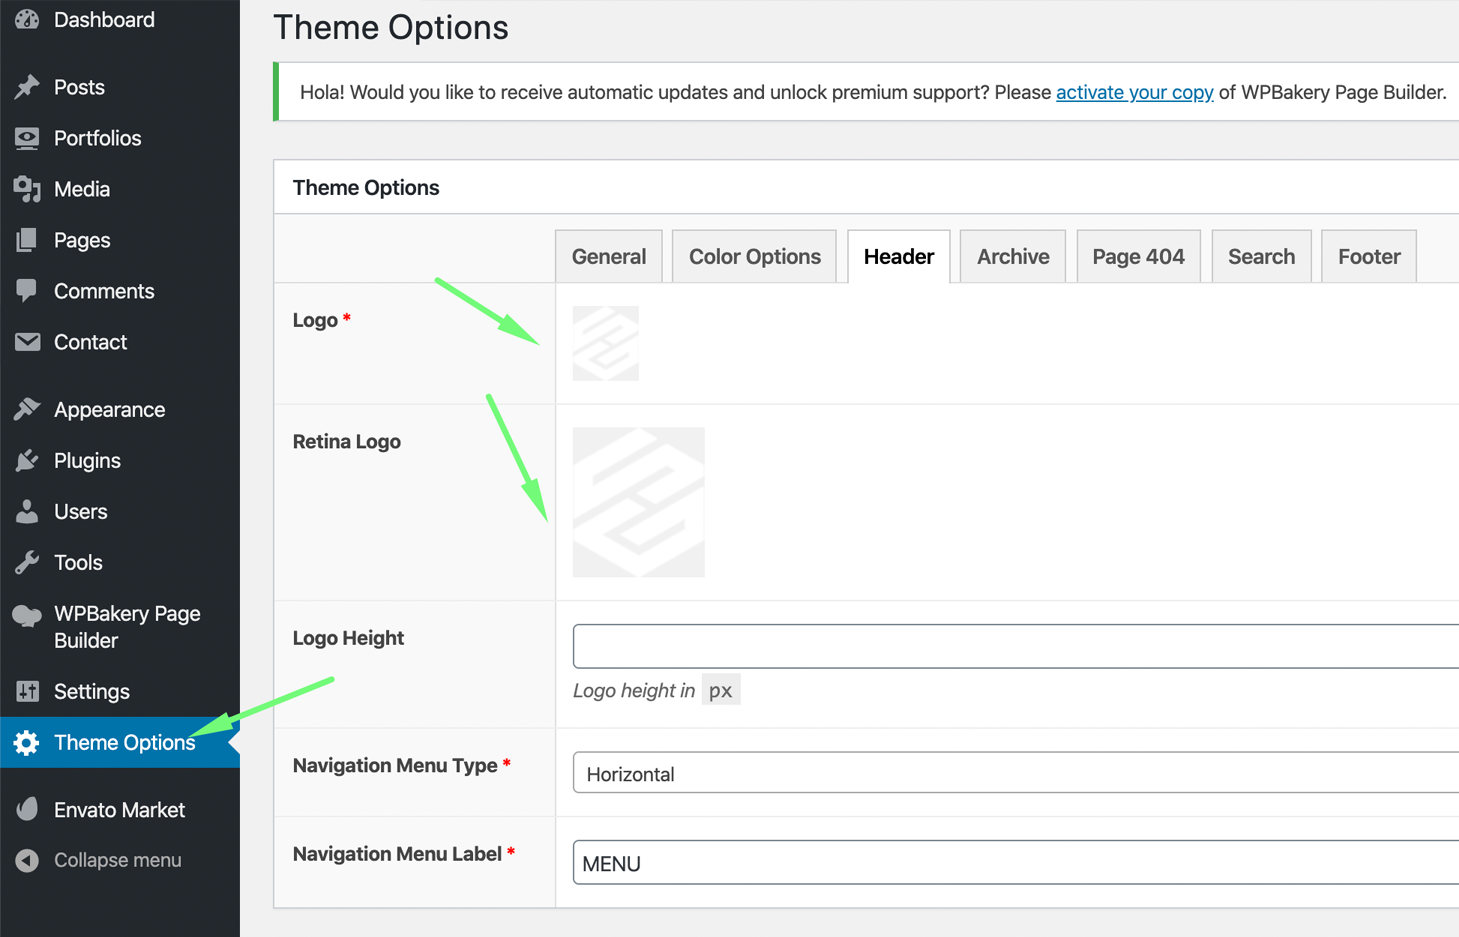This screenshot has height=937, width=1459.
Task: Click the Contact envelope icon
Action: point(27,342)
